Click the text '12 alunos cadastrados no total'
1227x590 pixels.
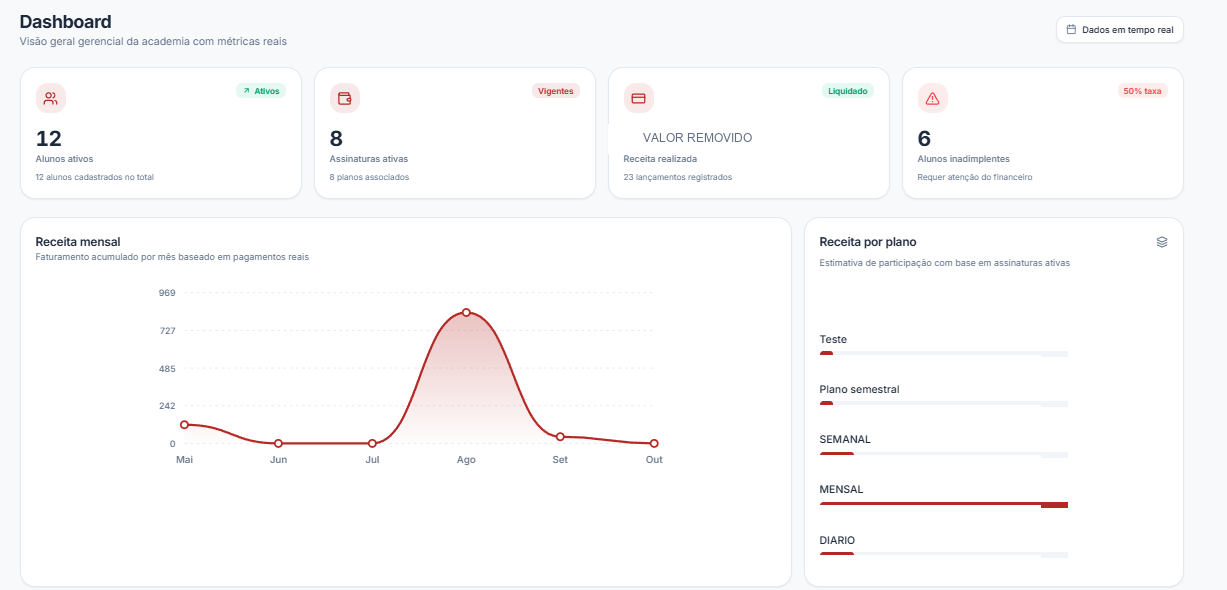(x=94, y=177)
